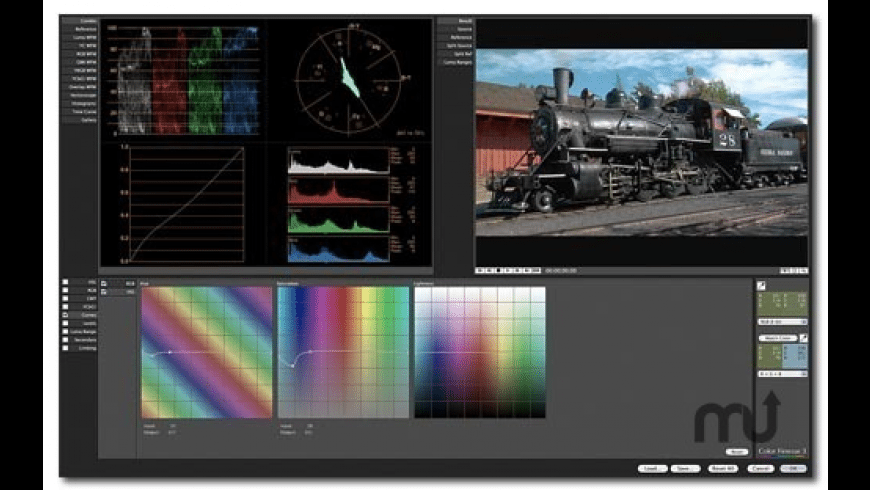The height and width of the screenshot is (490, 870).
Task: Click the OK button
Action: coord(793,468)
